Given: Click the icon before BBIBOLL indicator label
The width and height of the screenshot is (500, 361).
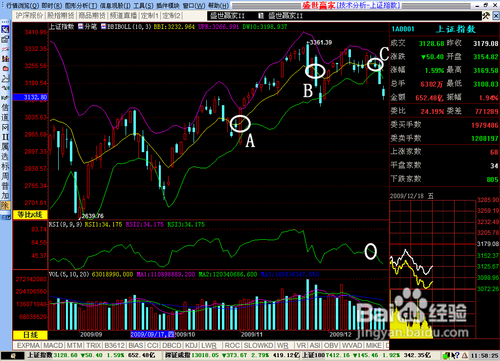Looking at the screenshot, I should (103, 27).
